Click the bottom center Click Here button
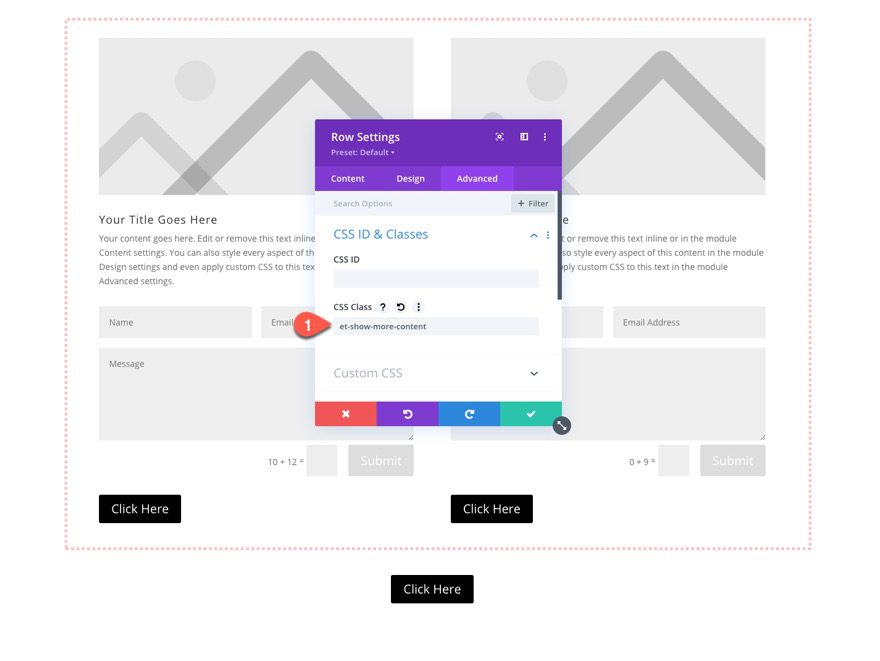 pos(431,589)
